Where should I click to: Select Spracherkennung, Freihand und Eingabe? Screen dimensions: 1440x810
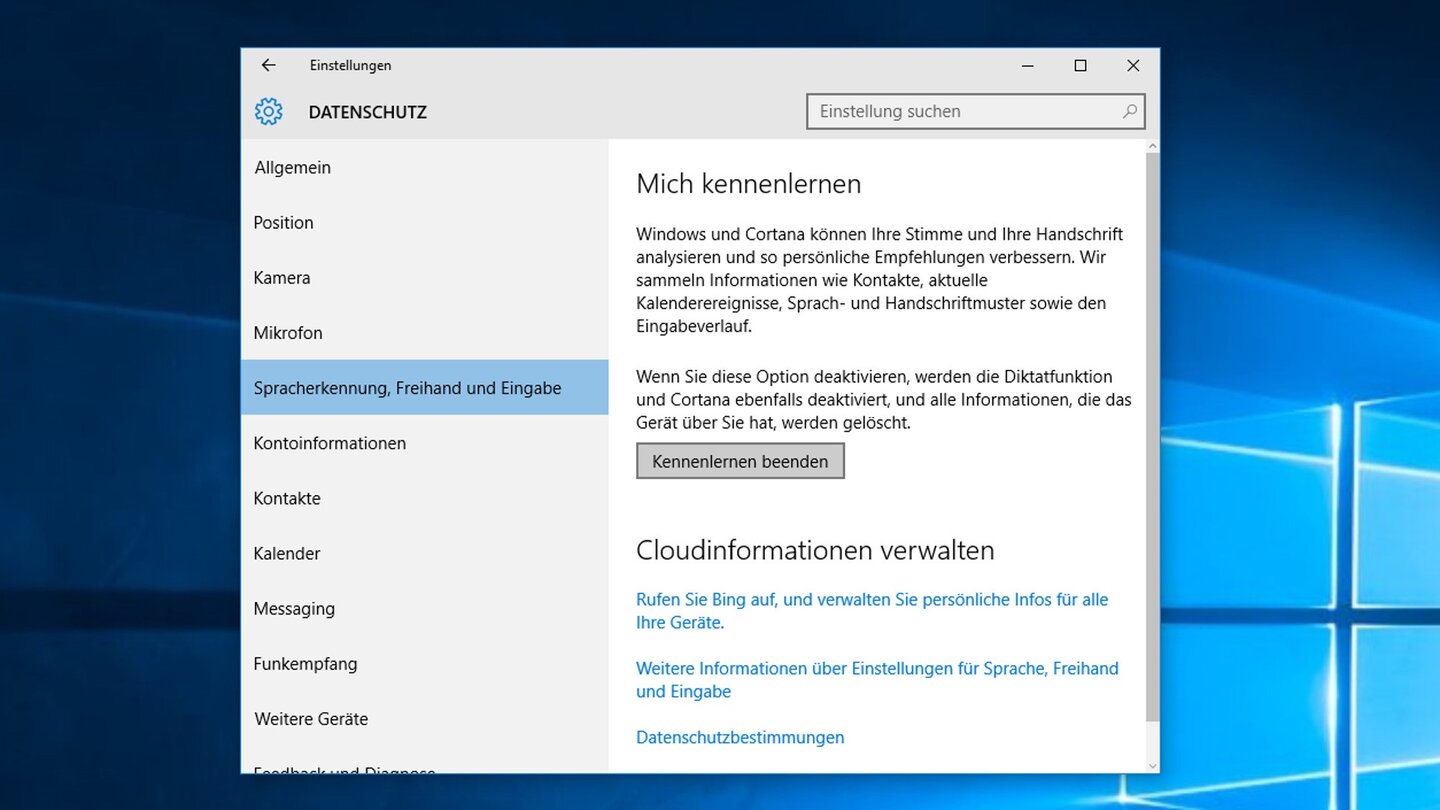pyautogui.click(x=424, y=387)
